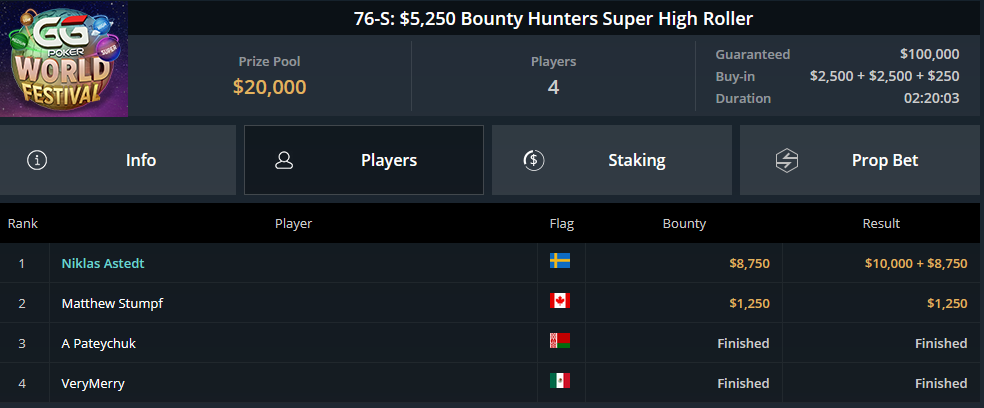This screenshot has width=984, height=408.
Task: Click the Info circle icon
Action: pyautogui.click(x=37, y=160)
